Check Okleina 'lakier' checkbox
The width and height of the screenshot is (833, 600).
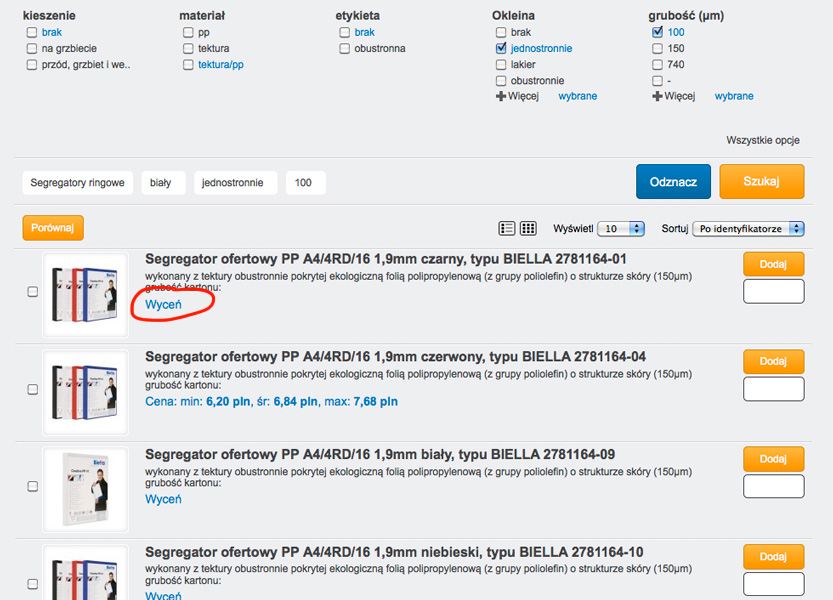click(x=501, y=65)
